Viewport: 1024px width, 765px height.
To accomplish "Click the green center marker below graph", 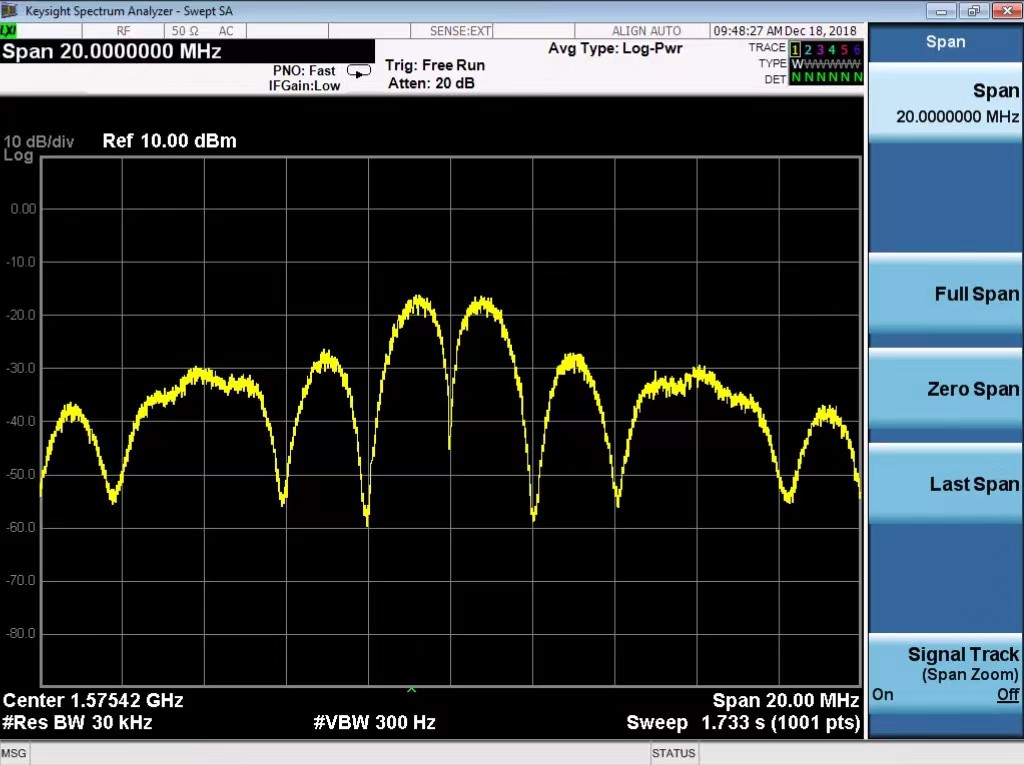I will coord(411,689).
